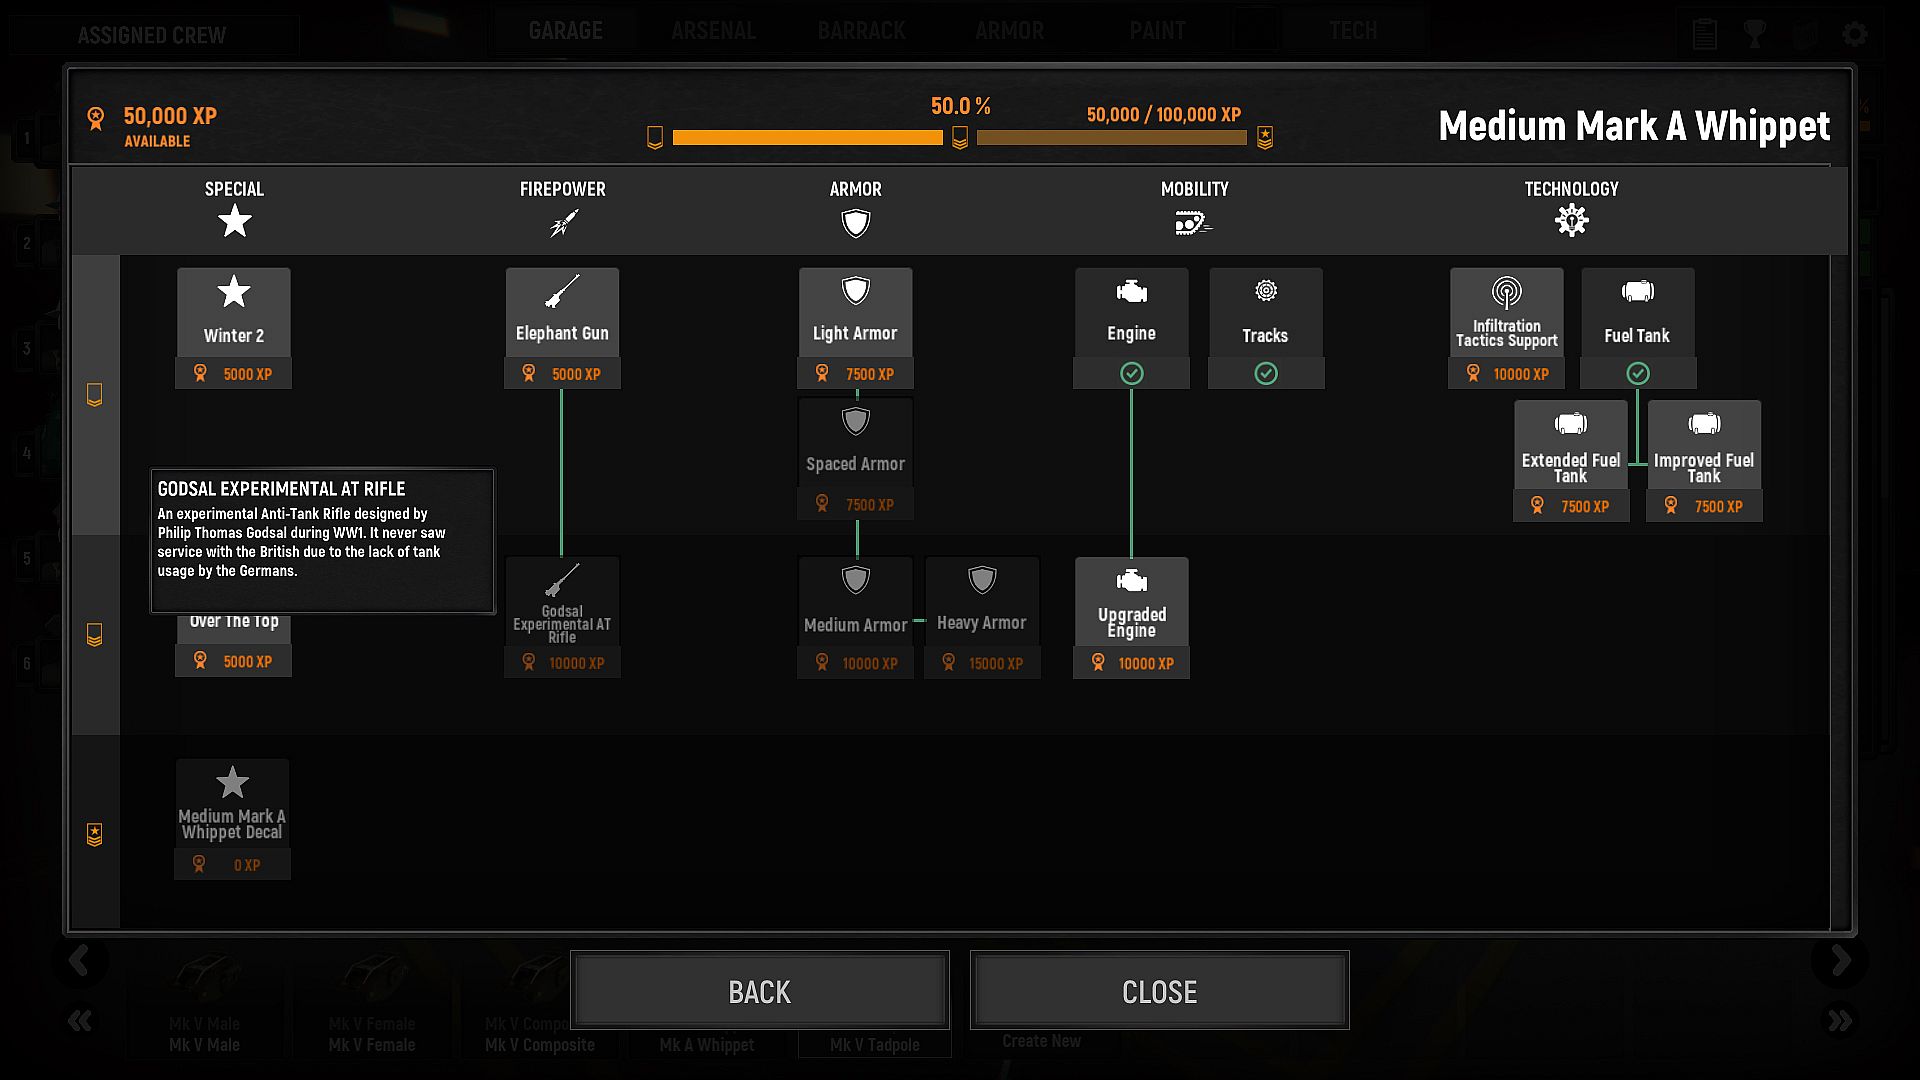Select the Light Armor upgrade tile

[855, 327]
